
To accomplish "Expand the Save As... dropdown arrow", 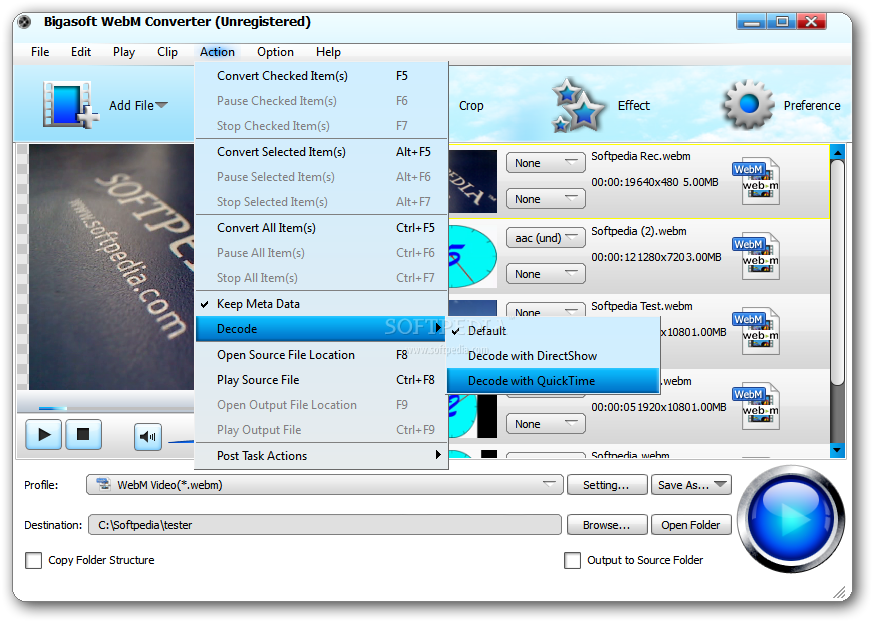I will point(720,484).
